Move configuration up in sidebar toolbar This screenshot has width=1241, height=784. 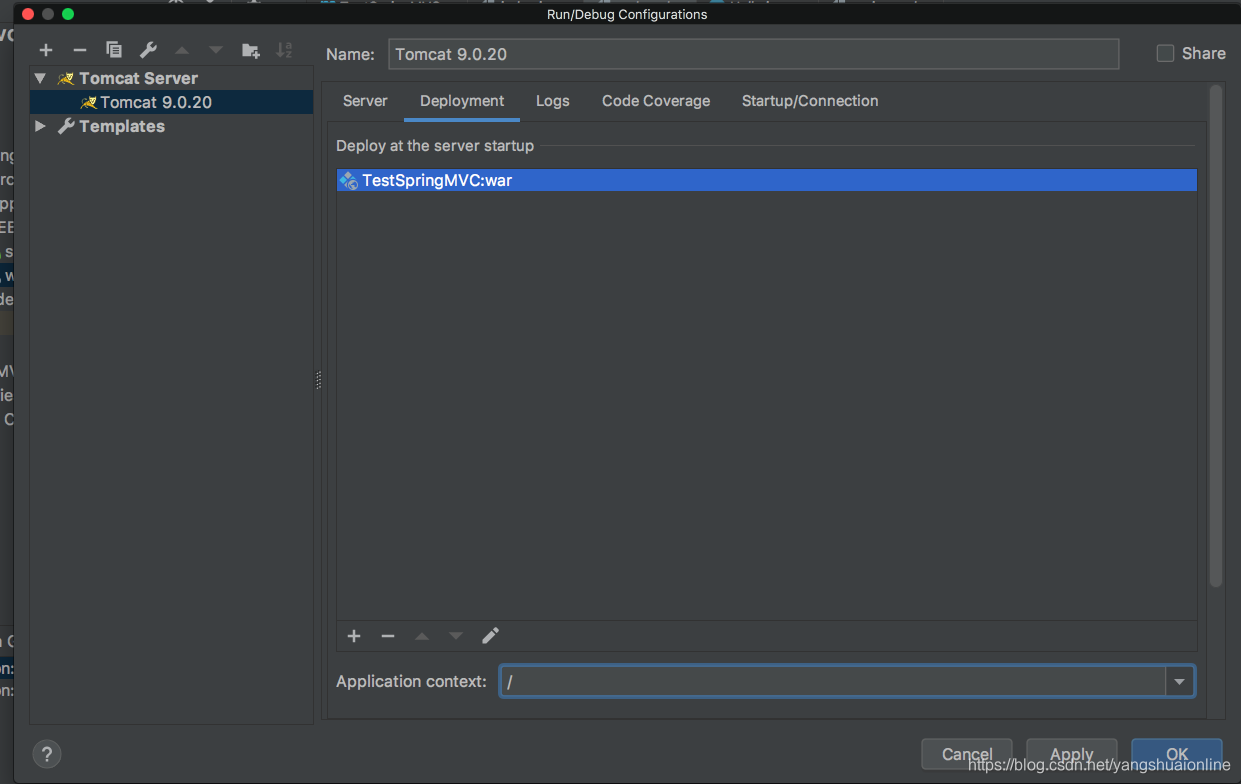coord(182,50)
